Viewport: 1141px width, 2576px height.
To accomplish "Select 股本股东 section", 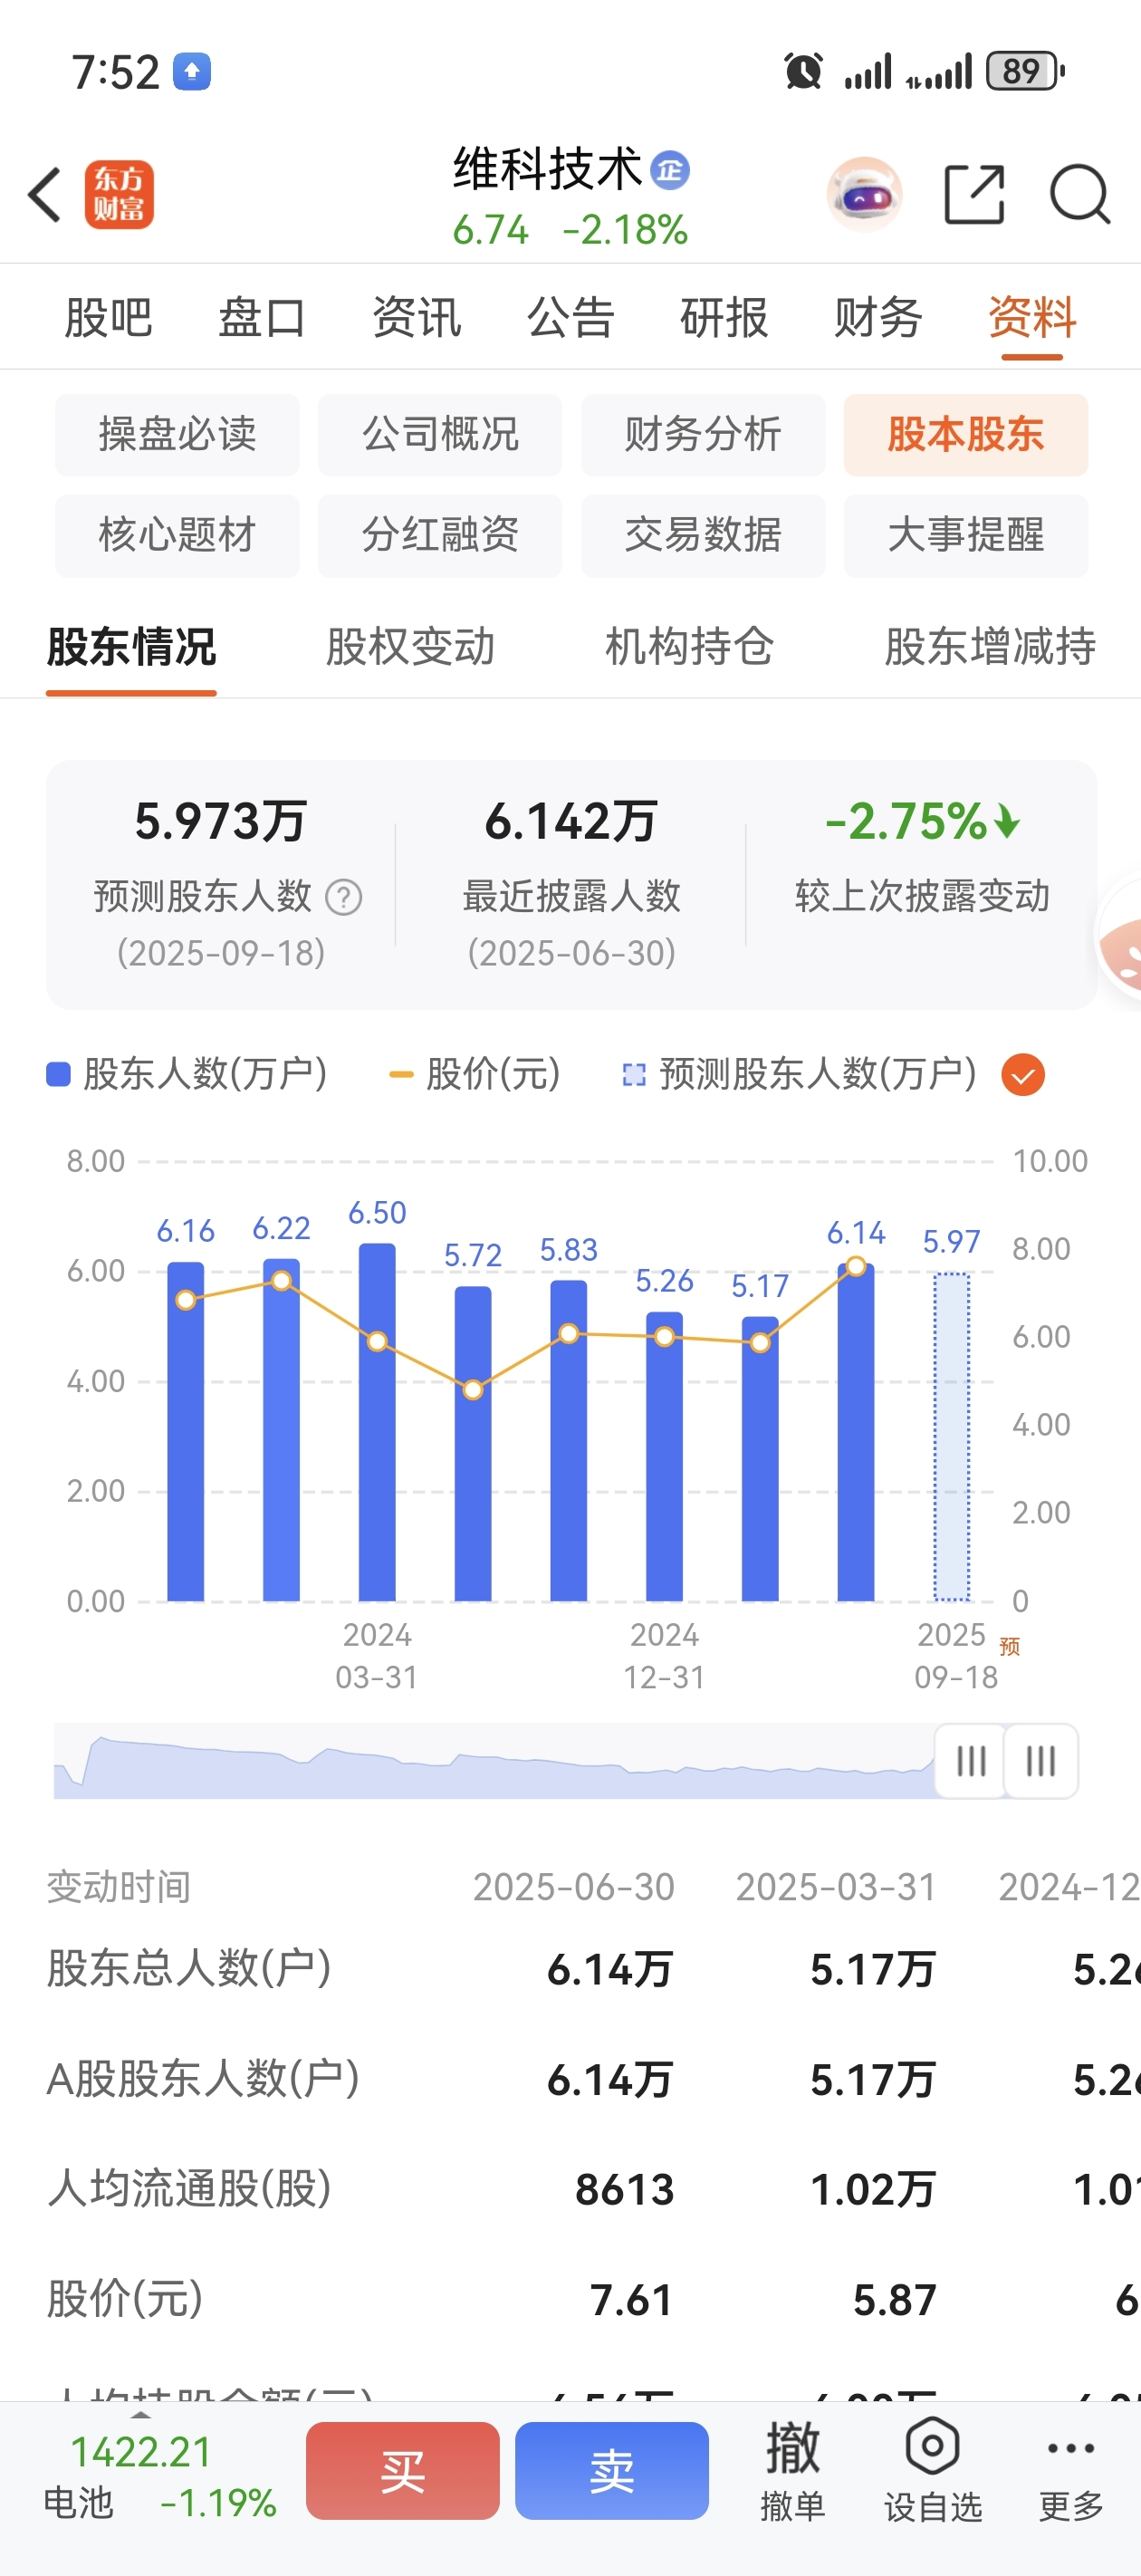I will tap(966, 435).
